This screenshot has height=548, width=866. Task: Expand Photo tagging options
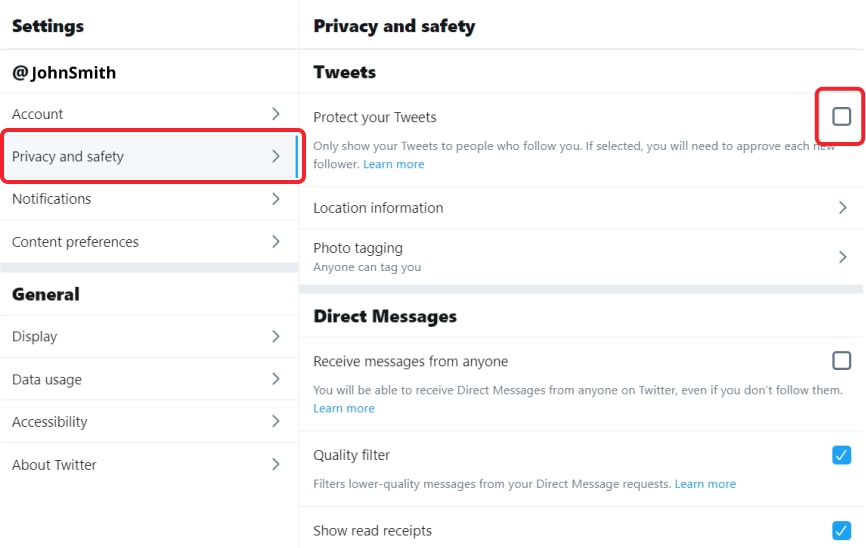(842, 257)
